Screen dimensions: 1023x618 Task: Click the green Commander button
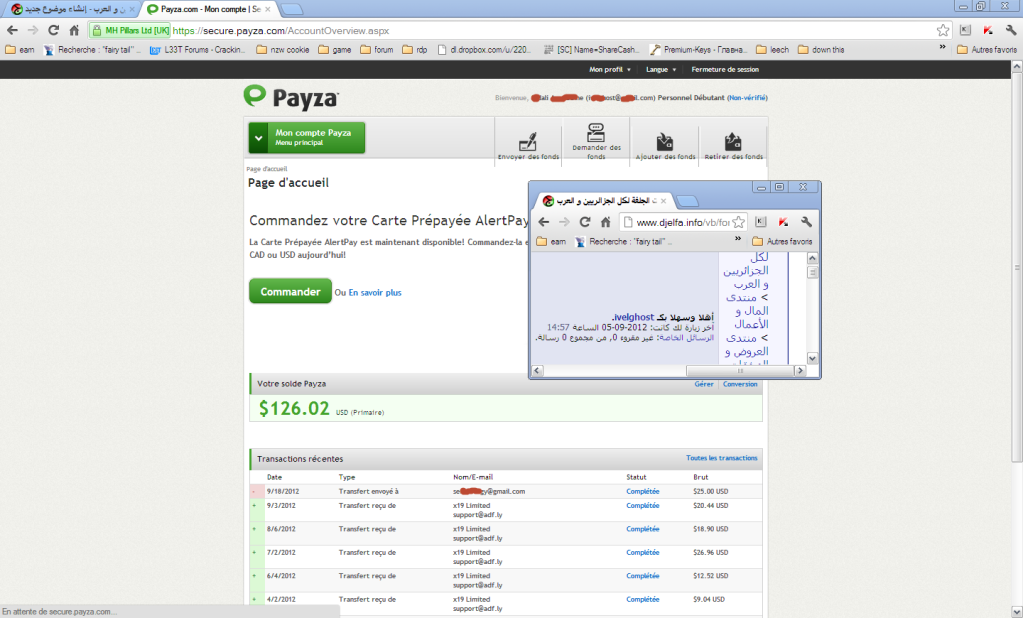coord(290,291)
